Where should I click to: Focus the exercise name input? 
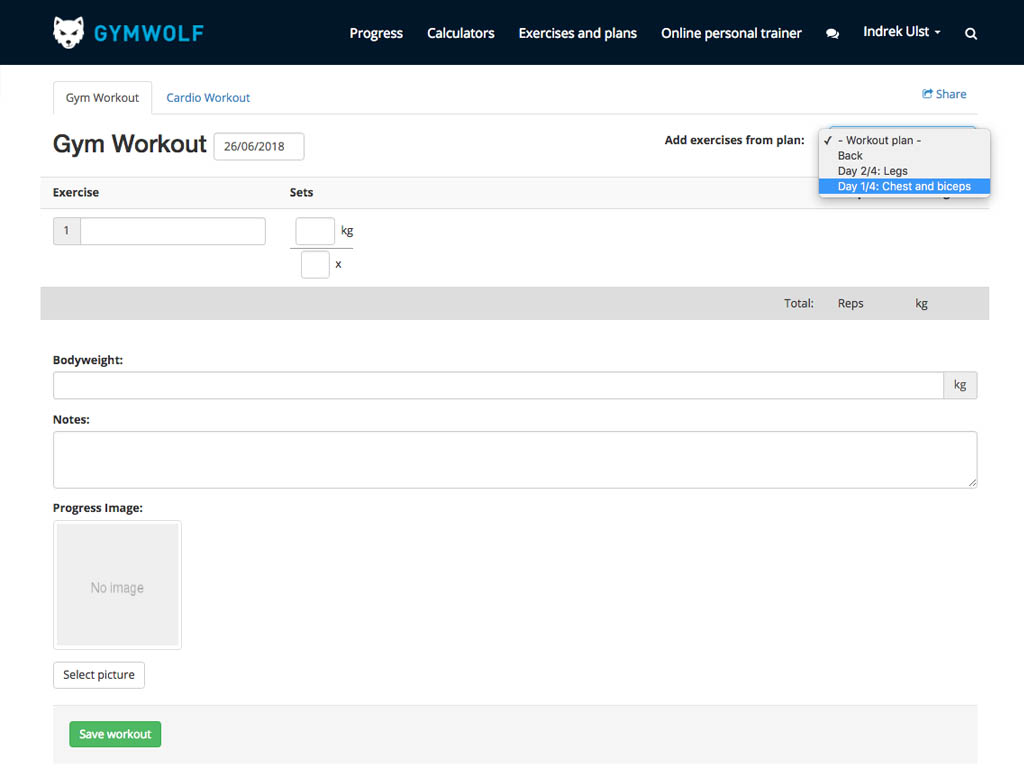click(172, 231)
